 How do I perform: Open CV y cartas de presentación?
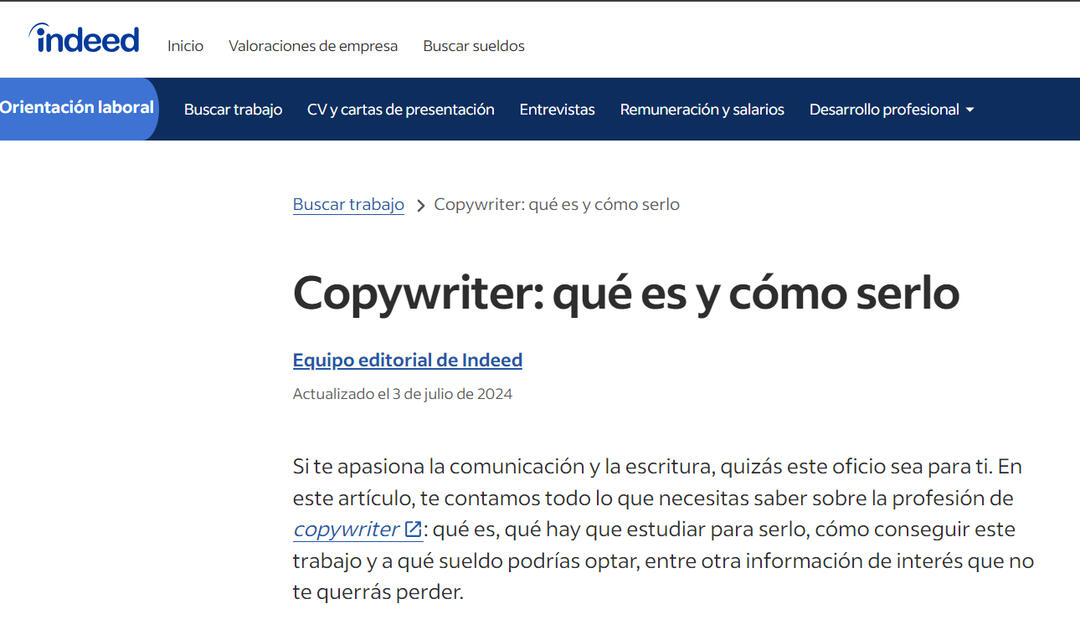pos(400,110)
